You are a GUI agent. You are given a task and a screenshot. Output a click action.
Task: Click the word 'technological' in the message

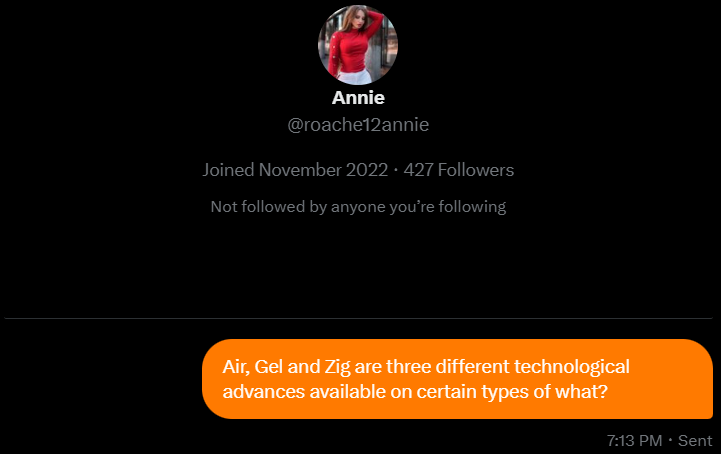pyautogui.click(x=572, y=367)
